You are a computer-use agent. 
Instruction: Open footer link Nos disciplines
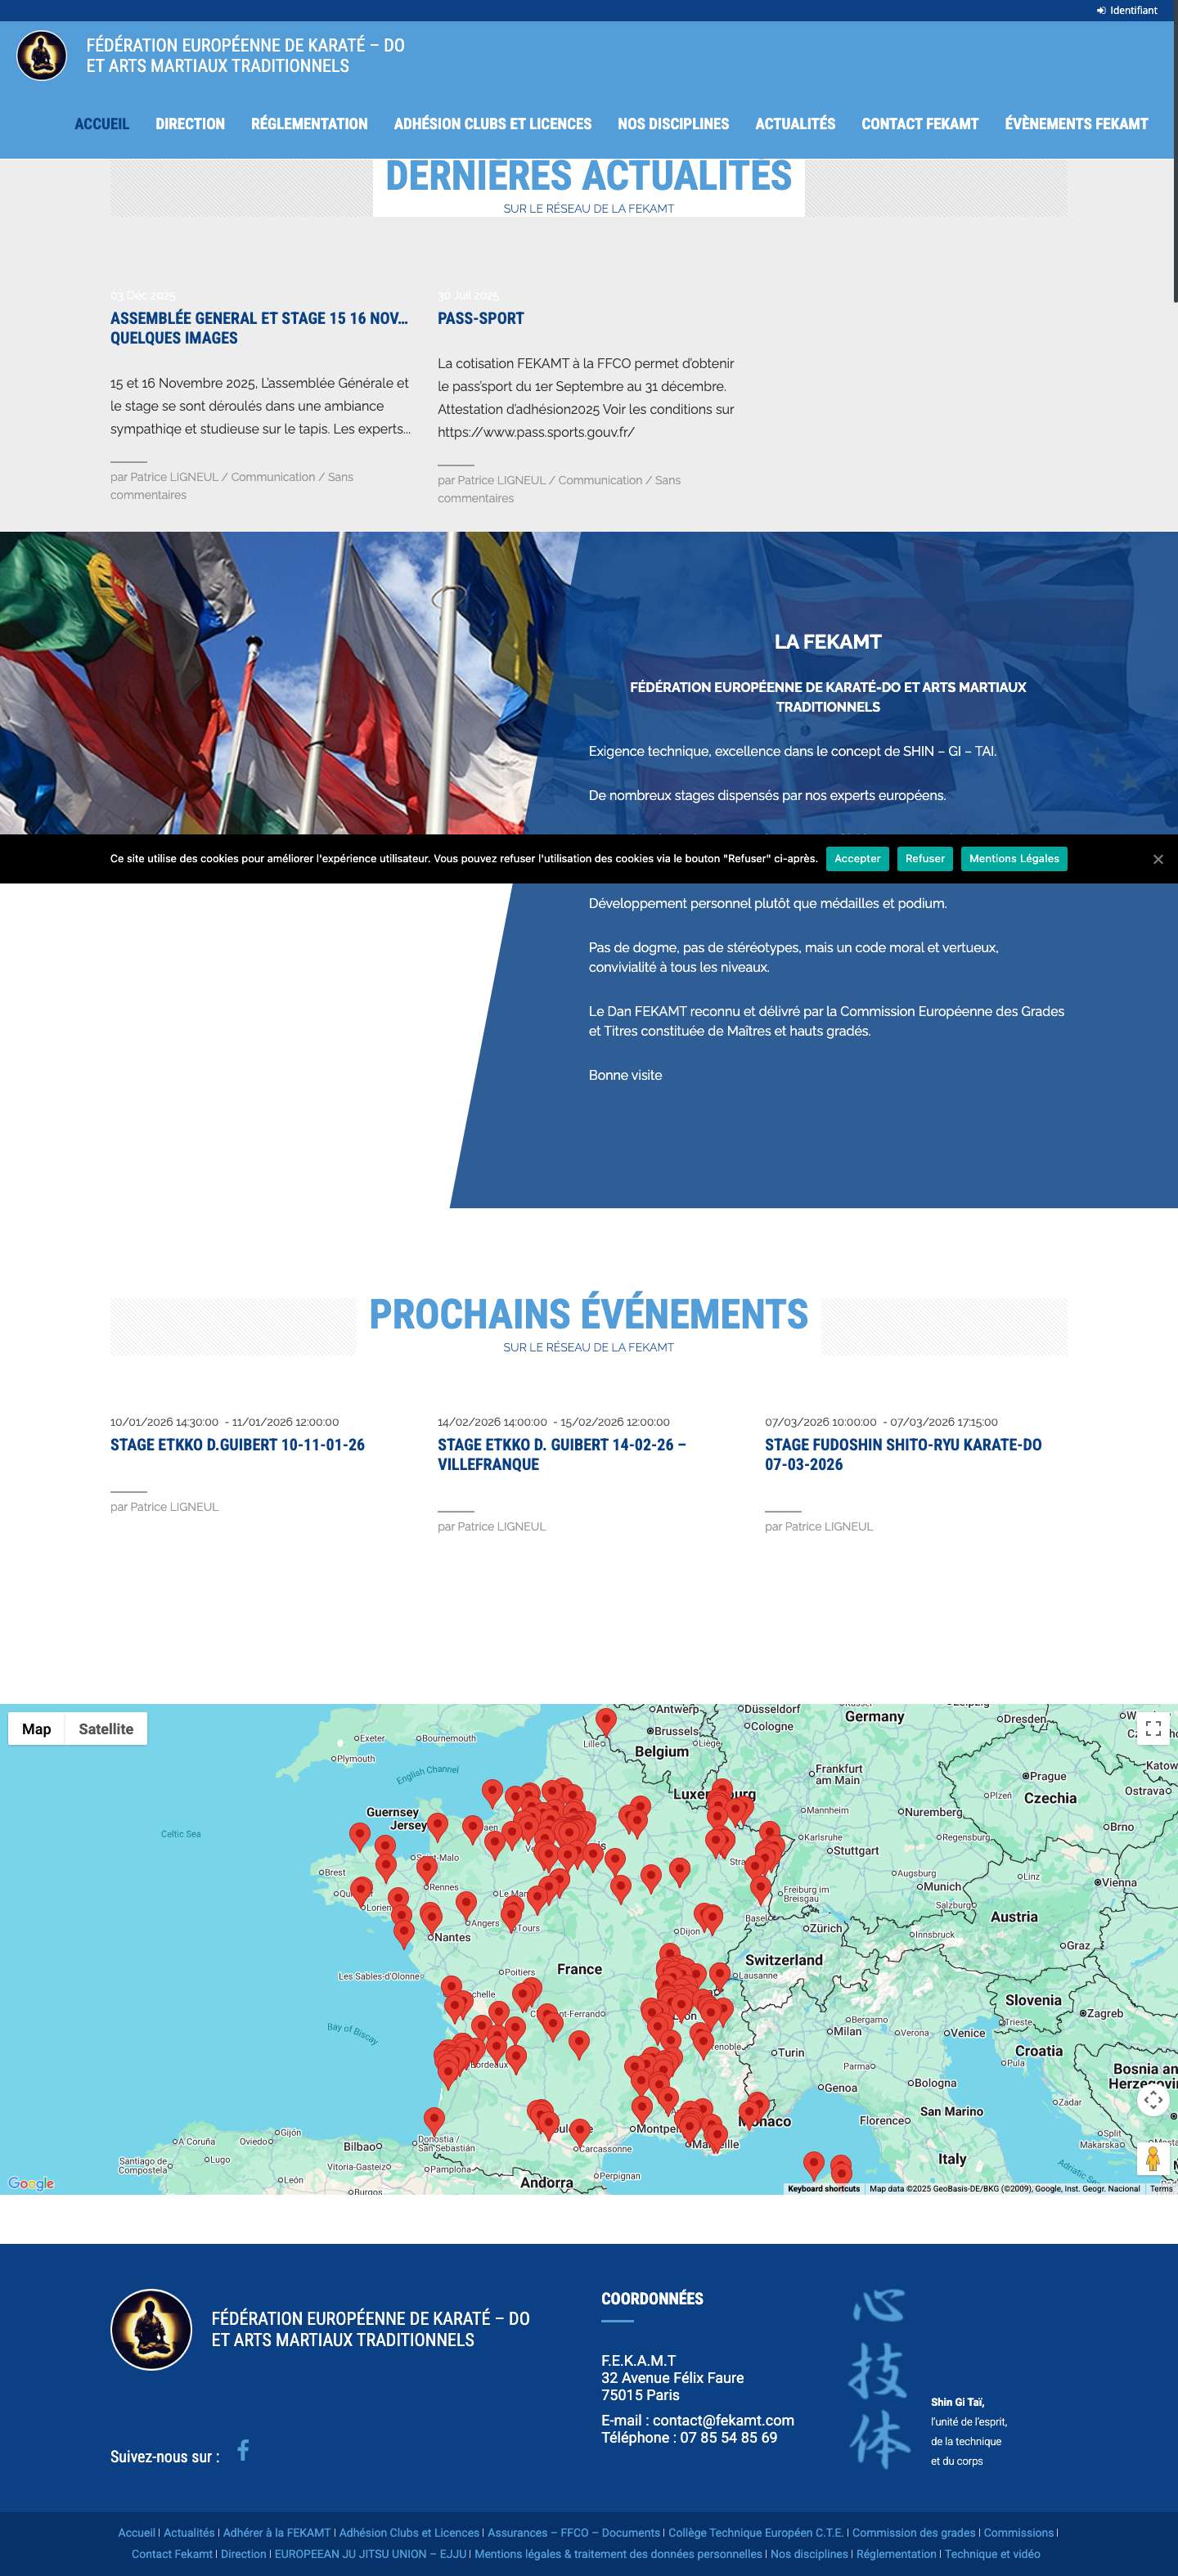click(809, 2554)
